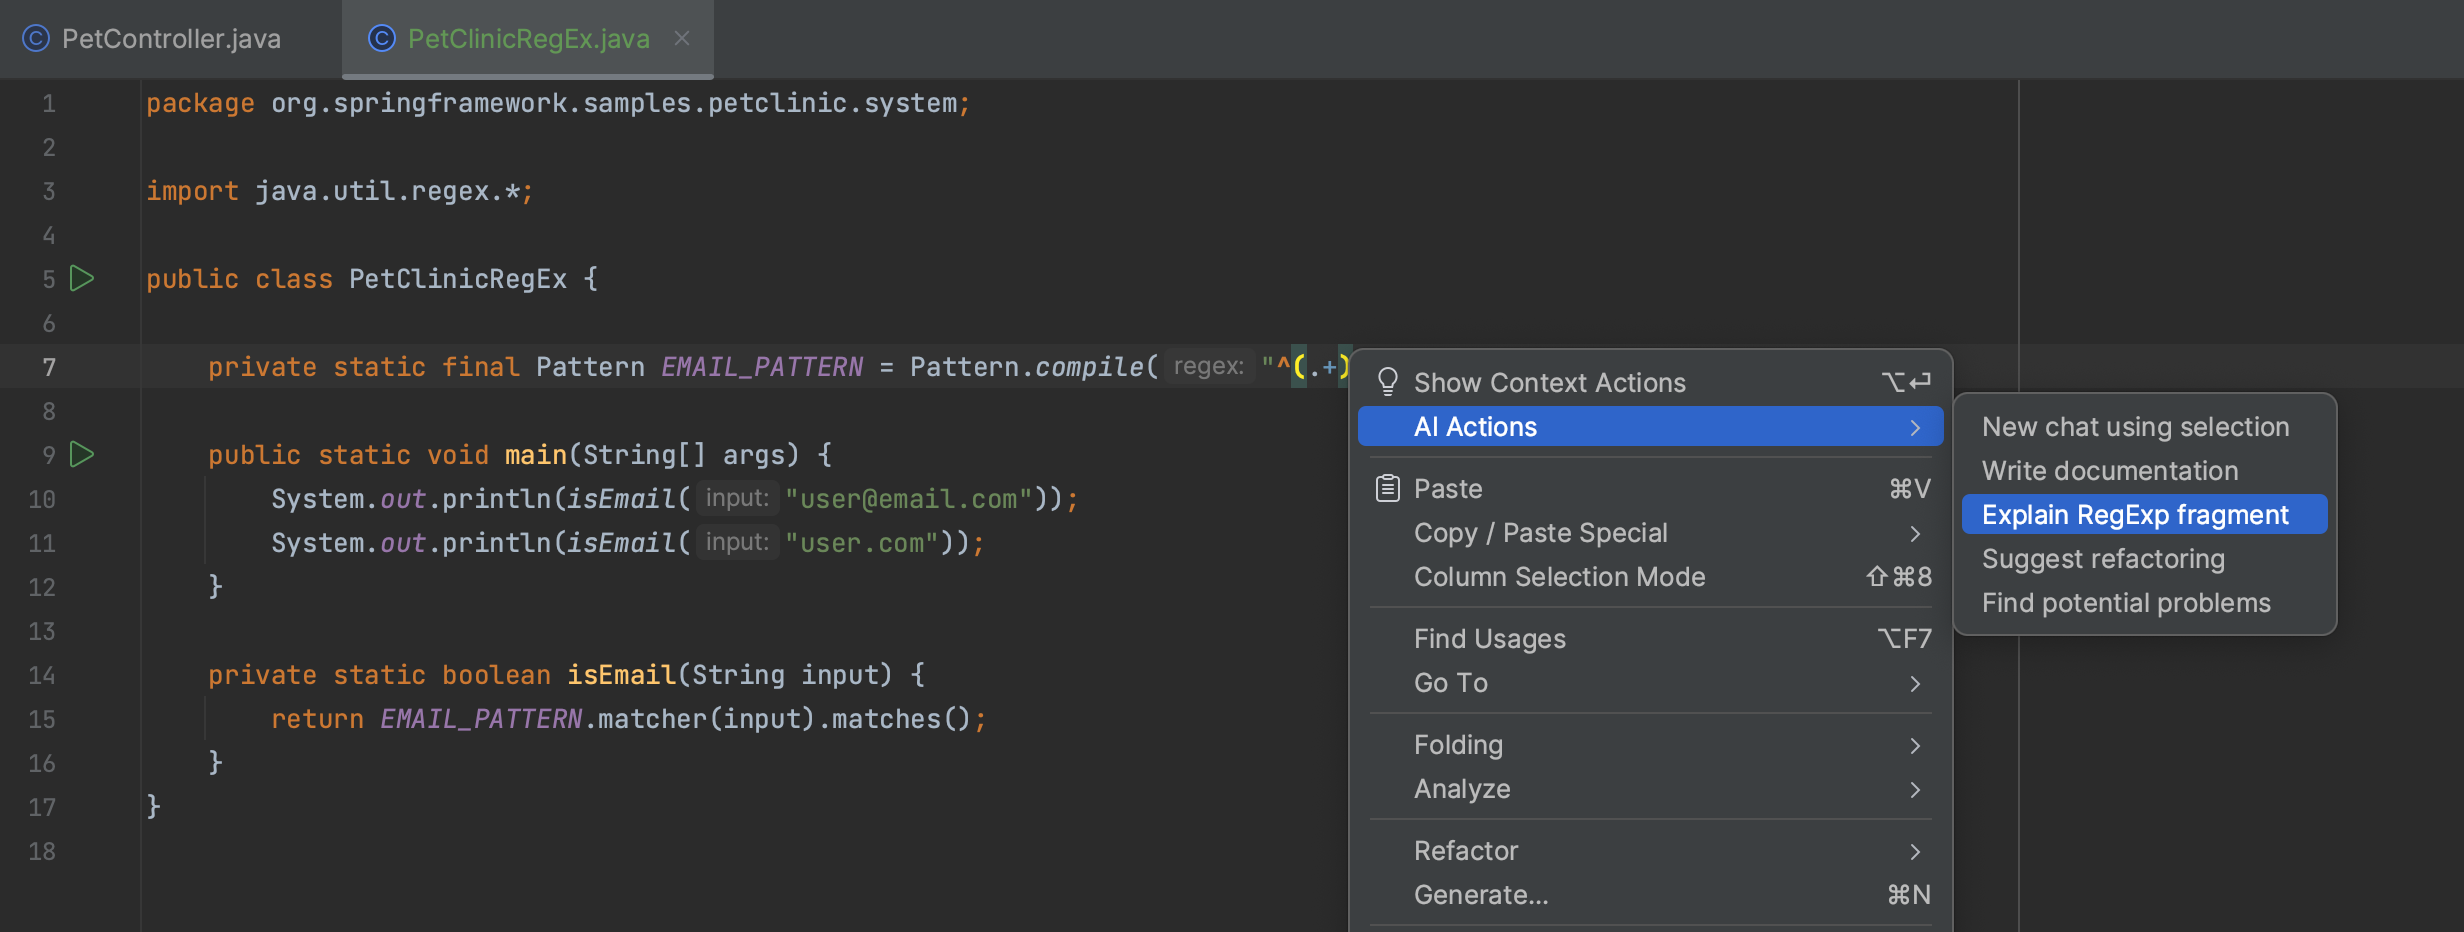The image size is (2464, 932).
Task: Expand the Copy / Paste Special submenu
Action: point(1650,533)
